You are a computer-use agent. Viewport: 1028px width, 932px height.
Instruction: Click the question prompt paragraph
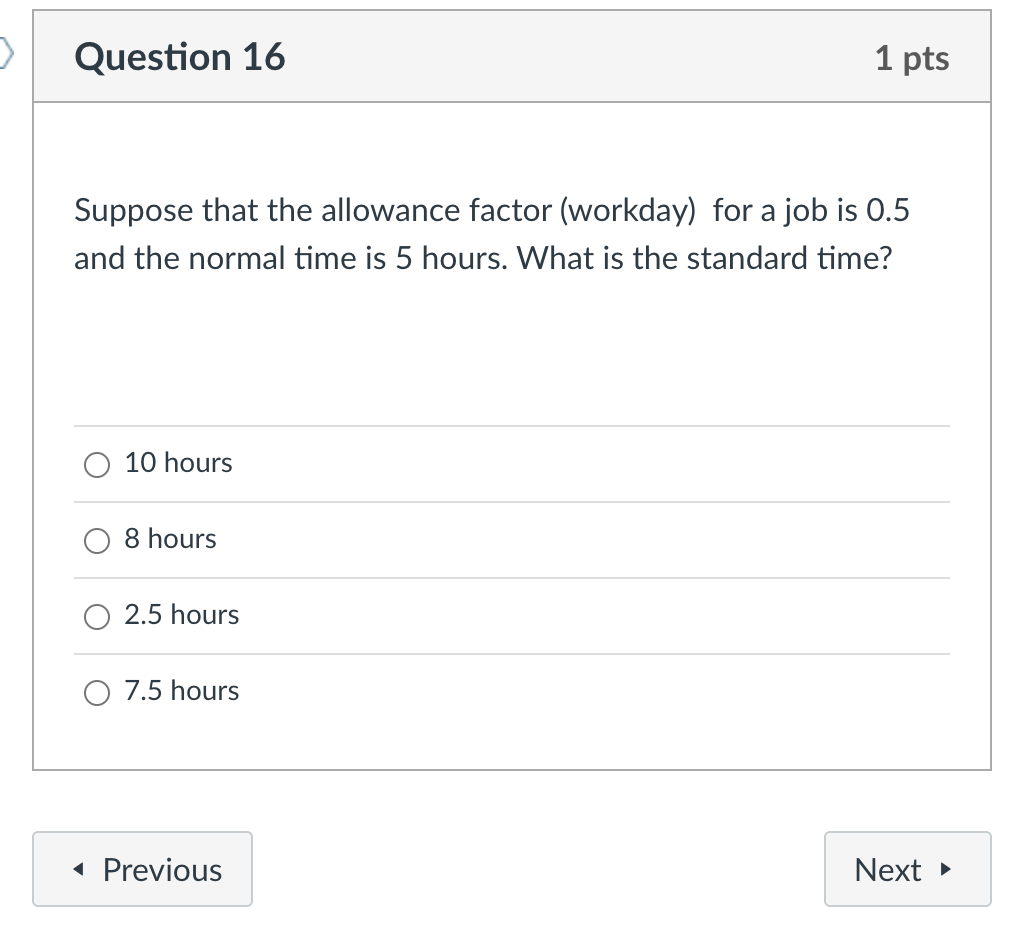tap(492, 234)
